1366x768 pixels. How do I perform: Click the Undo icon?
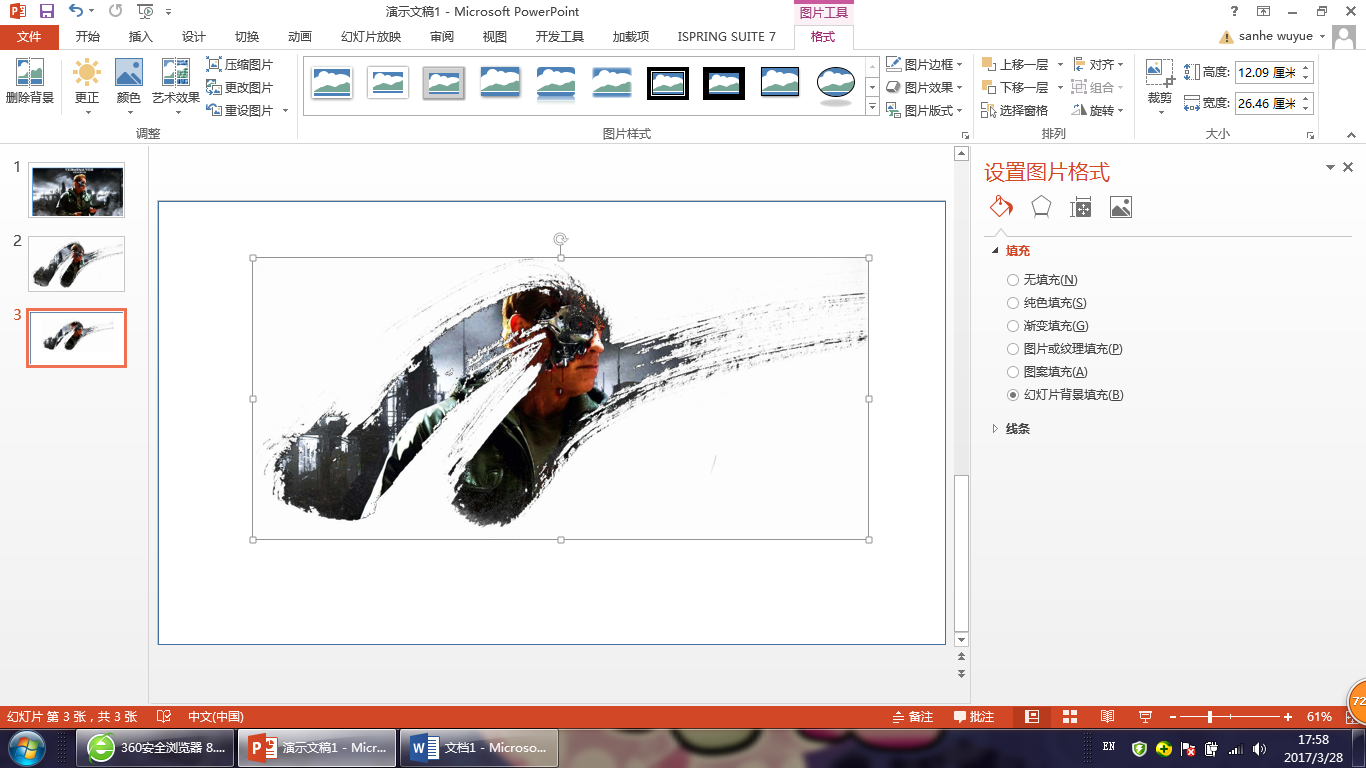click(x=77, y=11)
